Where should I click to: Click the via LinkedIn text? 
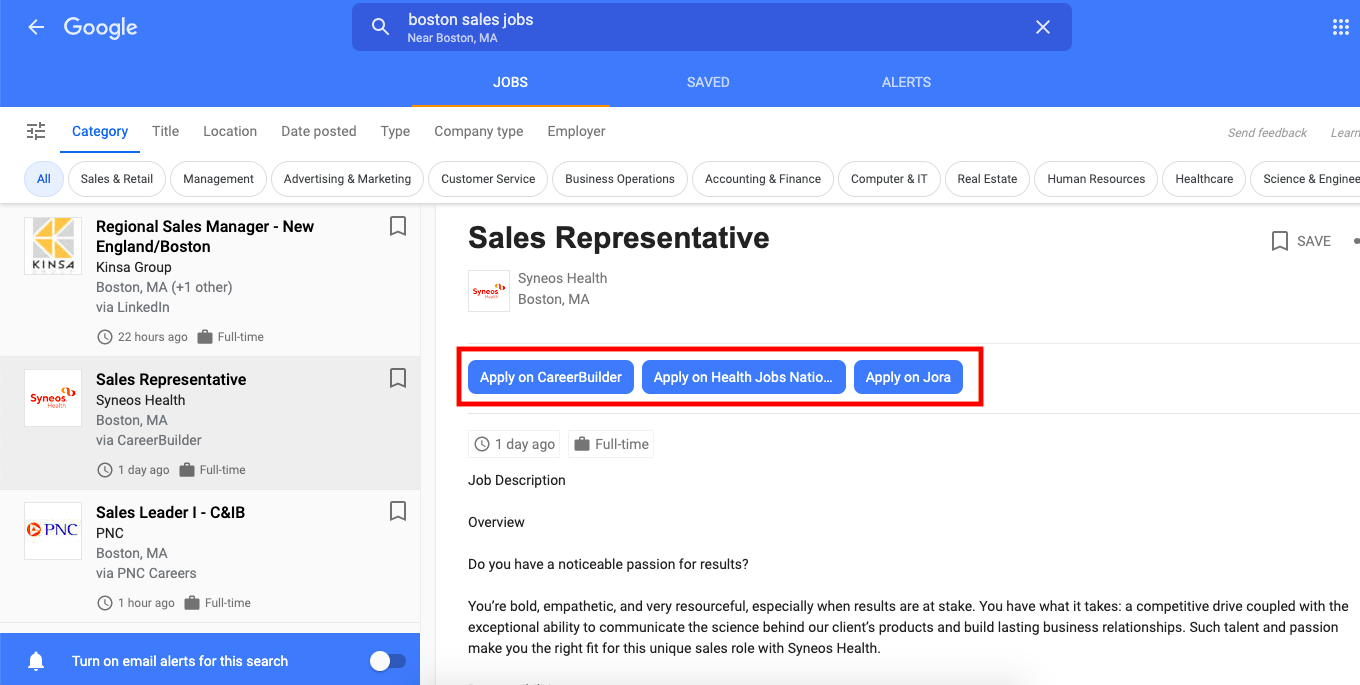(133, 307)
